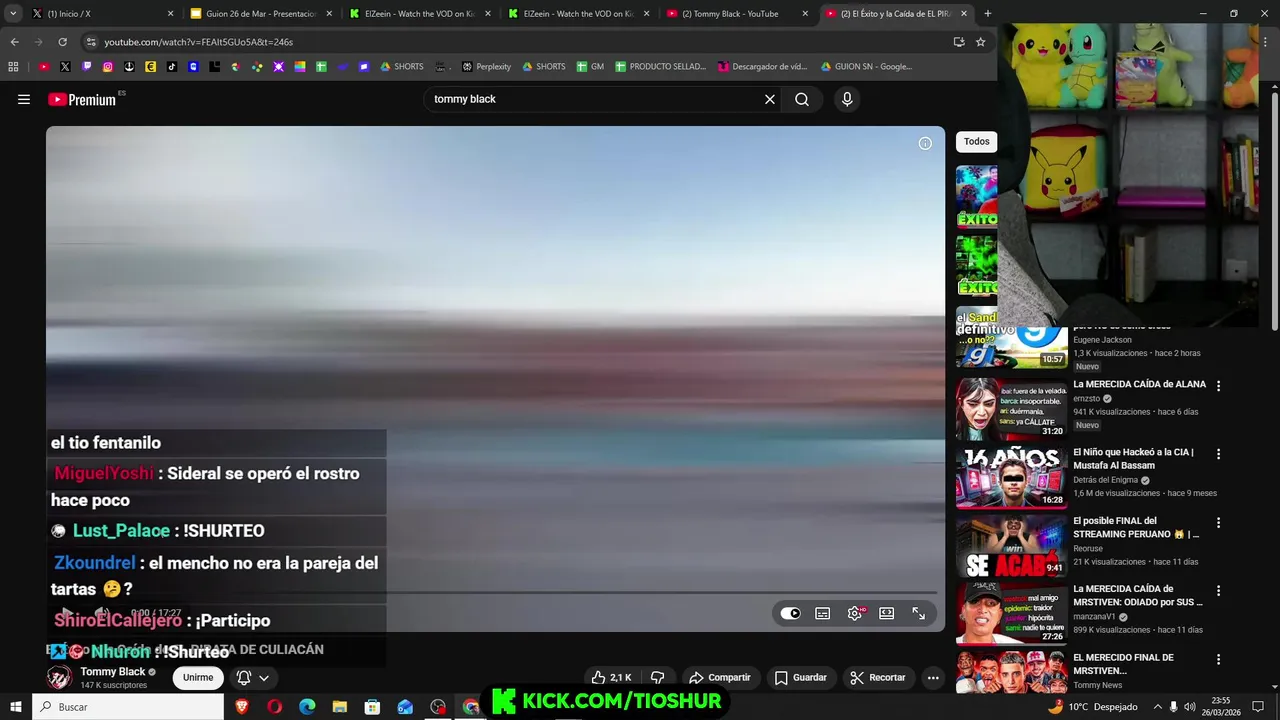Switch to the 'Inicio / X' browser tab
Viewport: 1280px width, 720px height.
coord(103,14)
